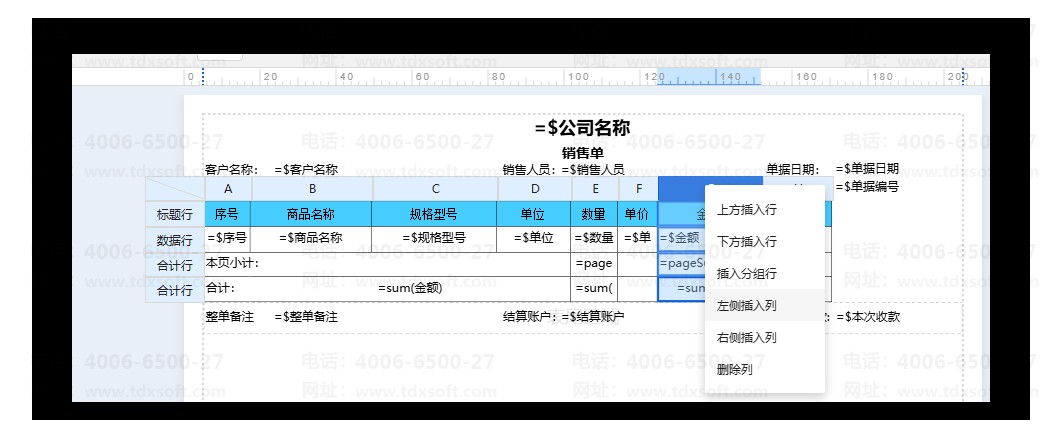The width and height of the screenshot is (1062, 438).
Task: Select column header B
Action: (312, 188)
